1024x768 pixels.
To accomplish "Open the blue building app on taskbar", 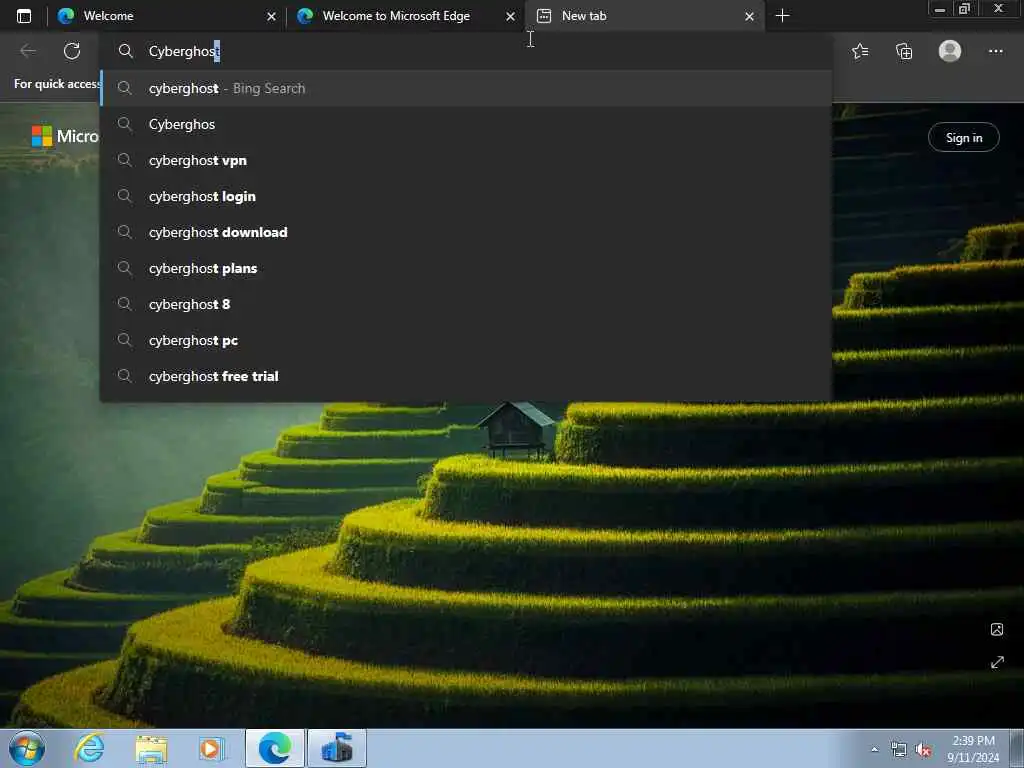I will [x=337, y=748].
